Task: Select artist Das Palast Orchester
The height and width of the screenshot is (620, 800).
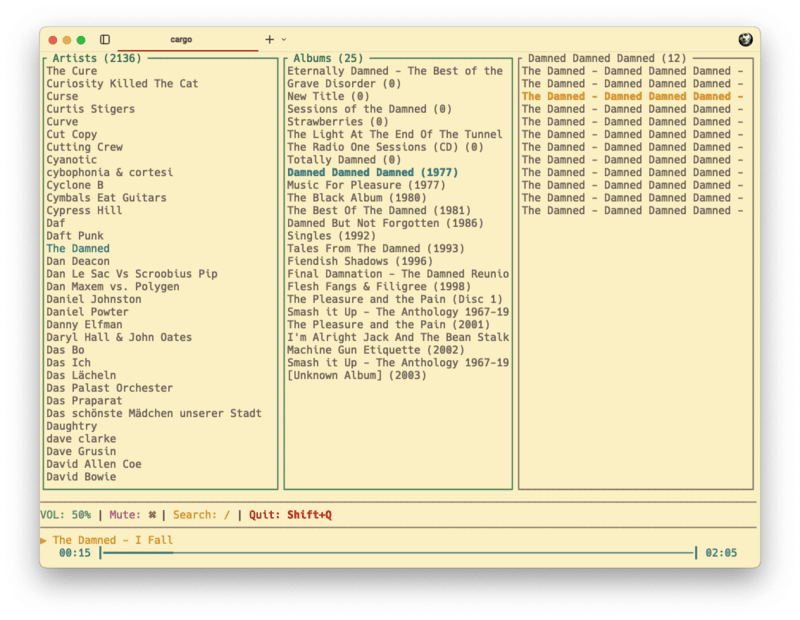Action: pos(110,388)
